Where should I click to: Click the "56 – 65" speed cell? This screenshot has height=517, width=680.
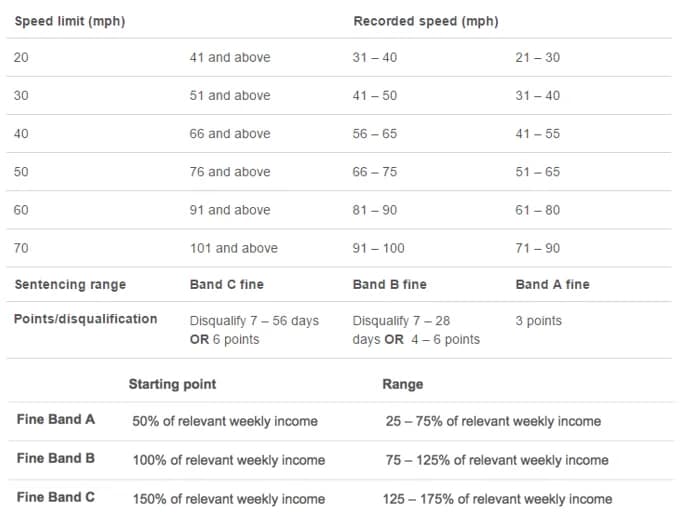374,134
